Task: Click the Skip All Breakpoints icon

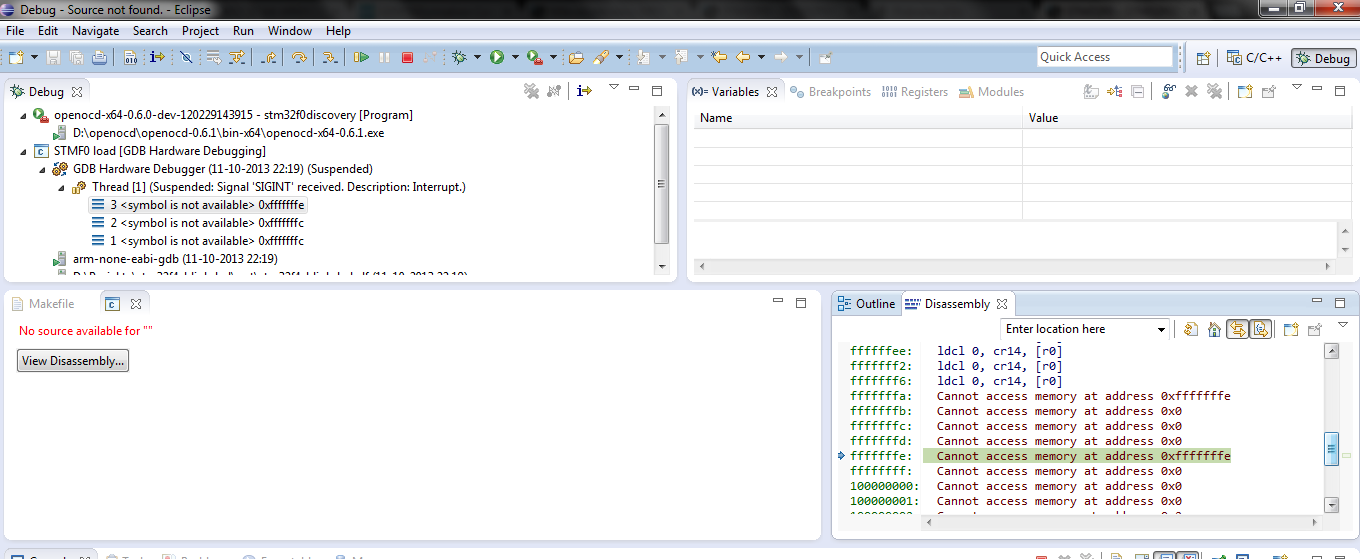Action: (186, 57)
